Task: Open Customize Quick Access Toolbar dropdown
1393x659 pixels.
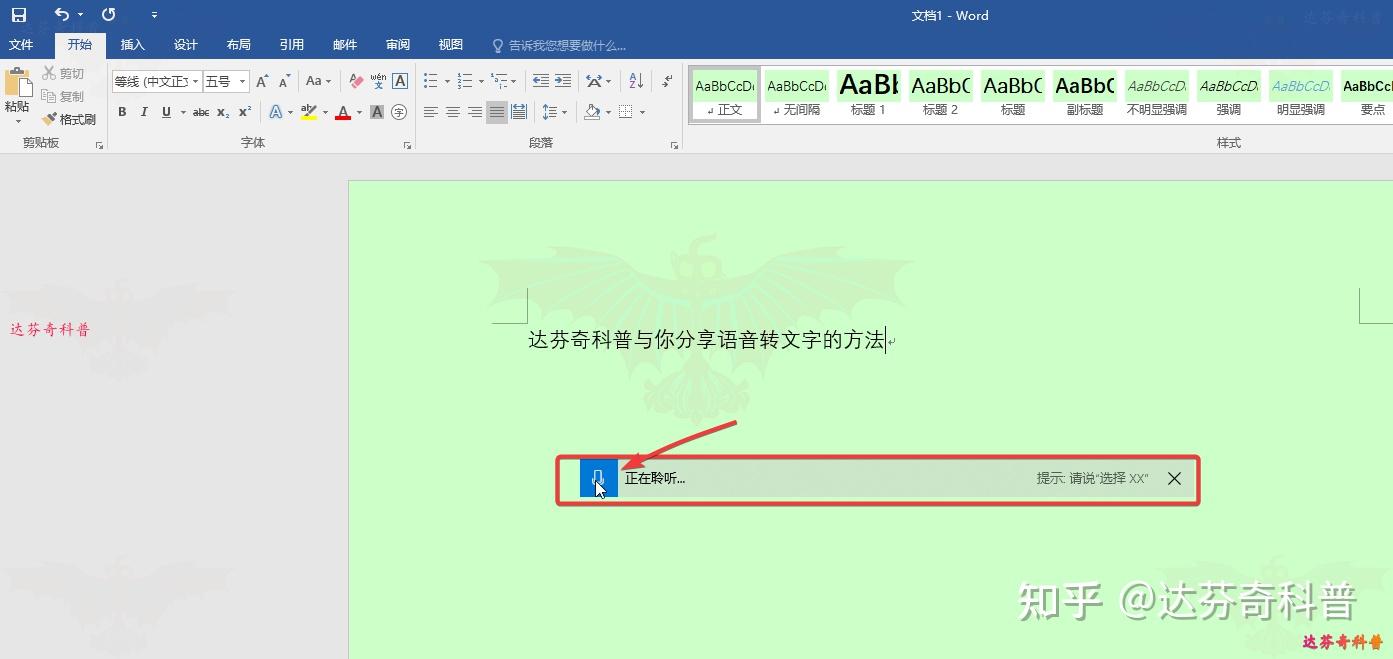Action: (x=154, y=15)
